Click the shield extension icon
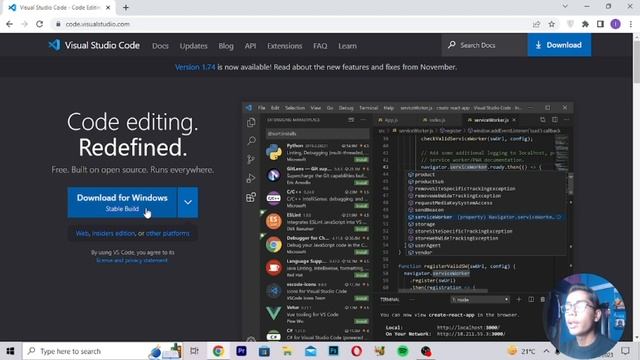Viewport: 640px width, 360px height. click(x=570, y=24)
